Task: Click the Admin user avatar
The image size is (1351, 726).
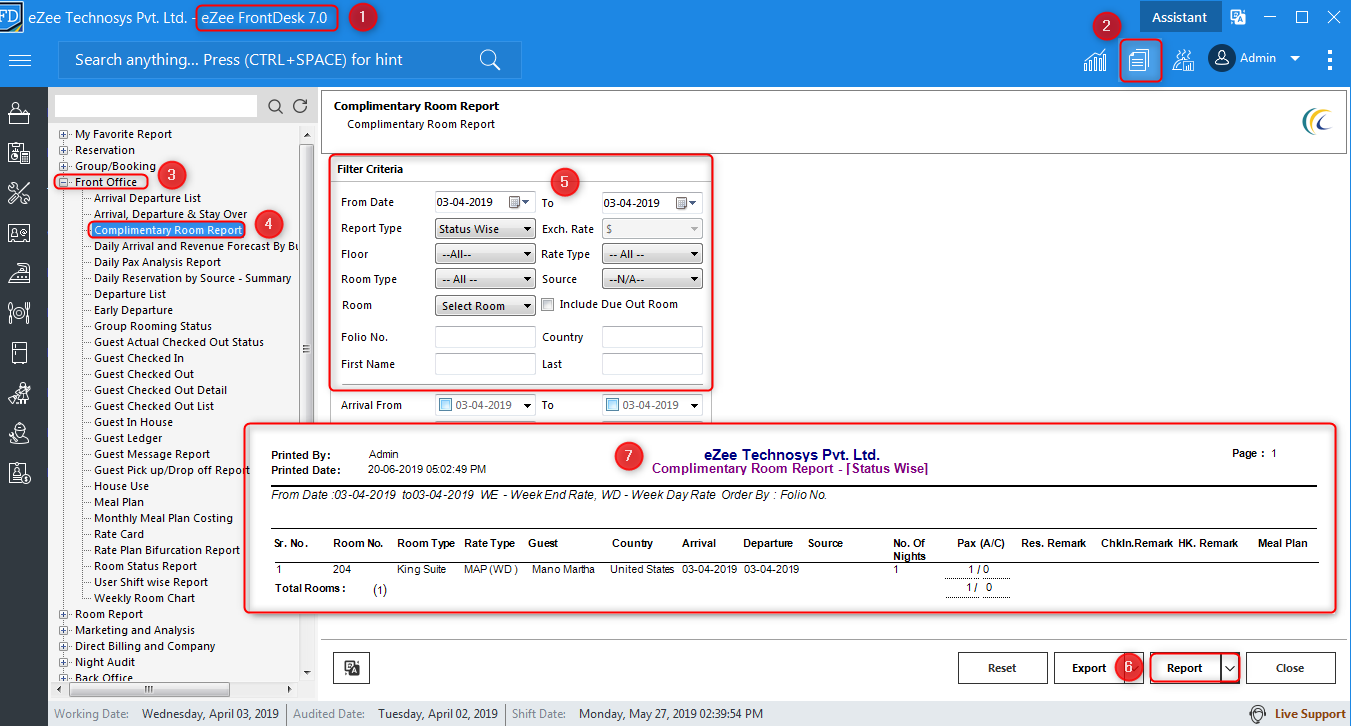Action: 1222,59
